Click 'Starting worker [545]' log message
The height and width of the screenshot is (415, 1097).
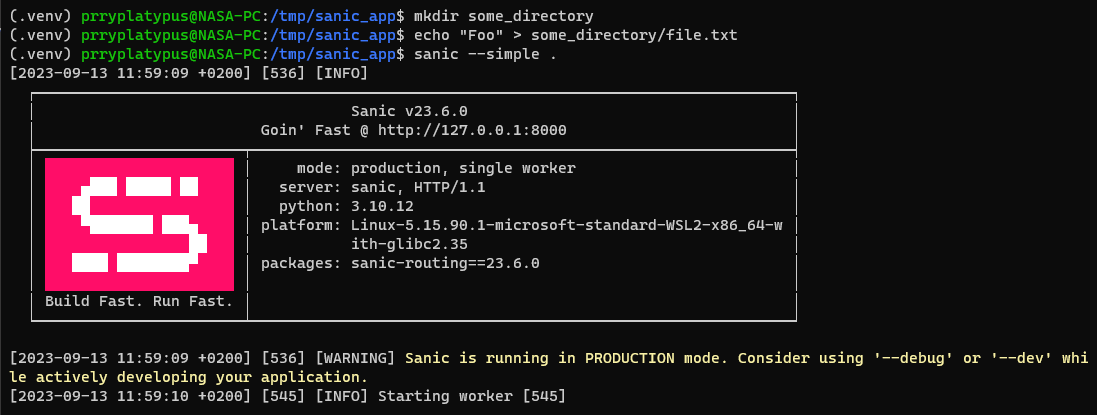click(x=472, y=397)
